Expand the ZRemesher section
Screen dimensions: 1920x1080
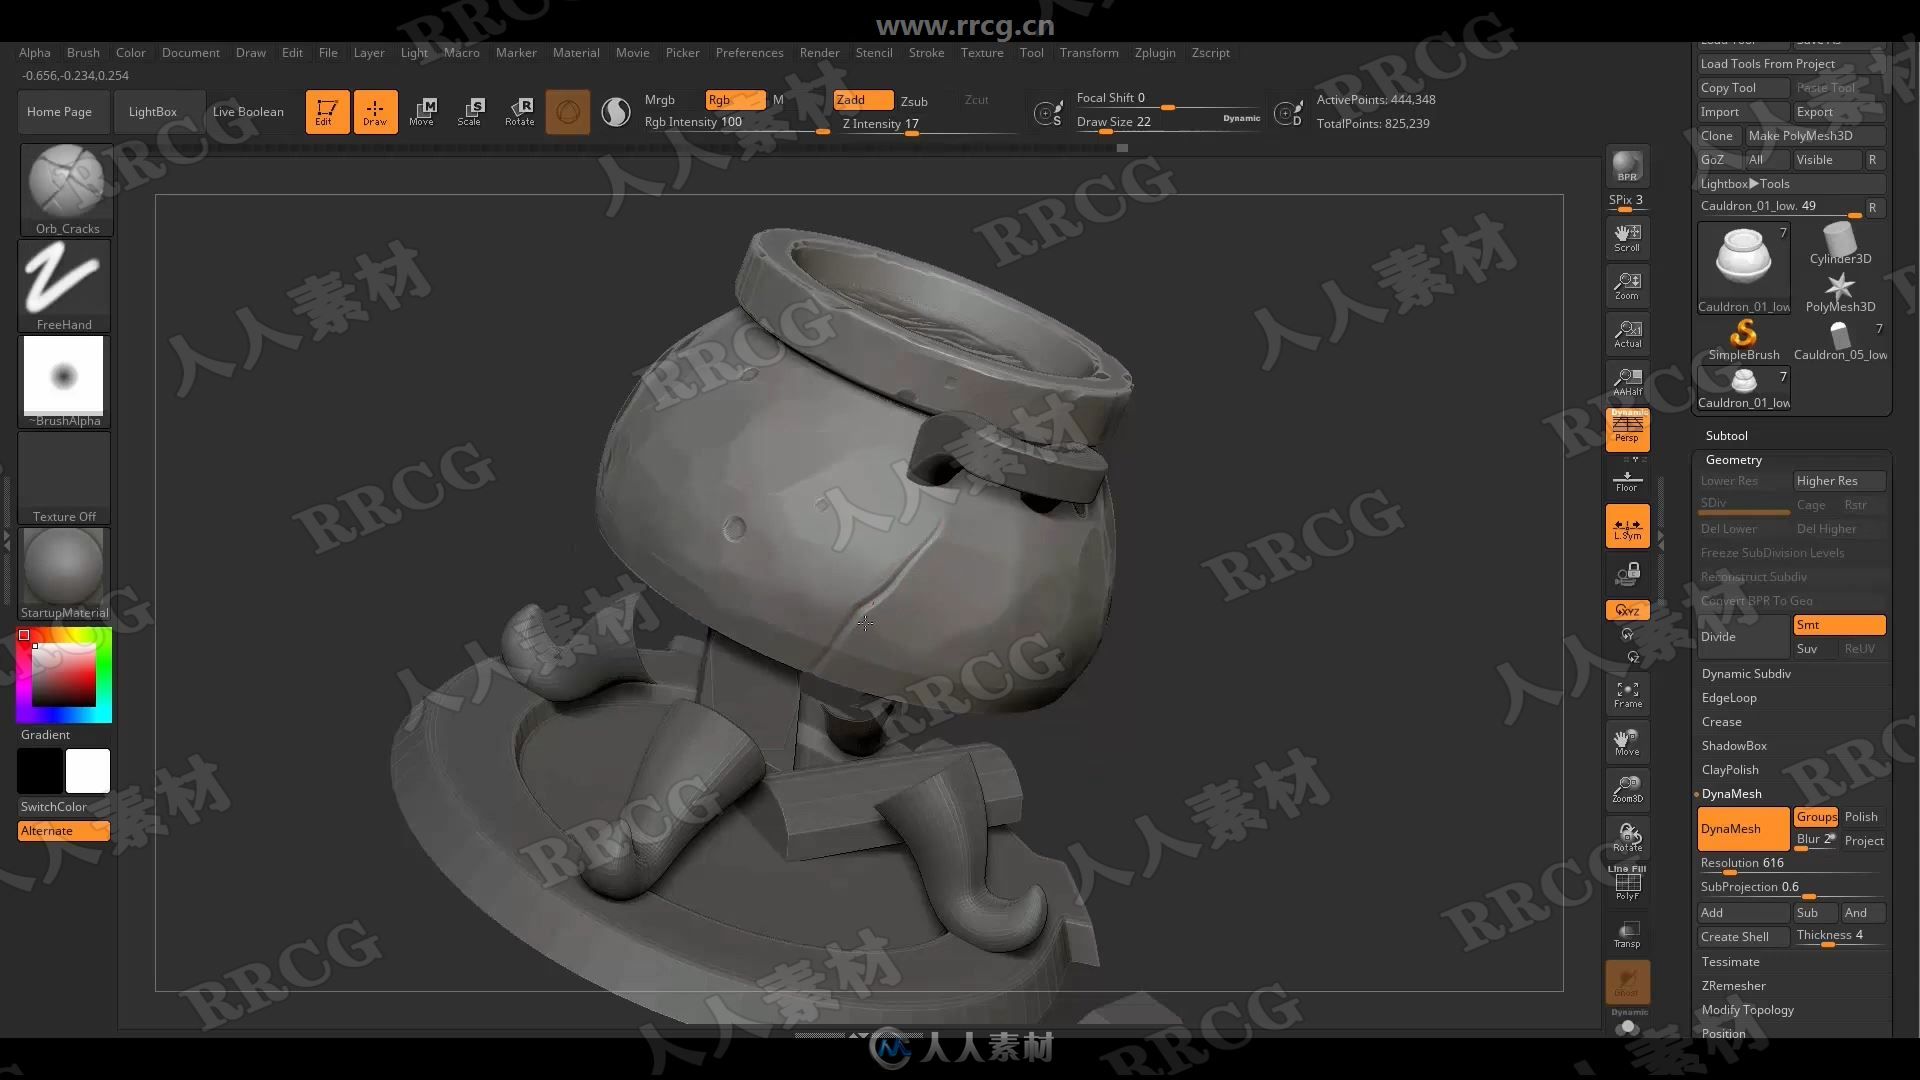pyautogui.click(x=1733, y=986)
